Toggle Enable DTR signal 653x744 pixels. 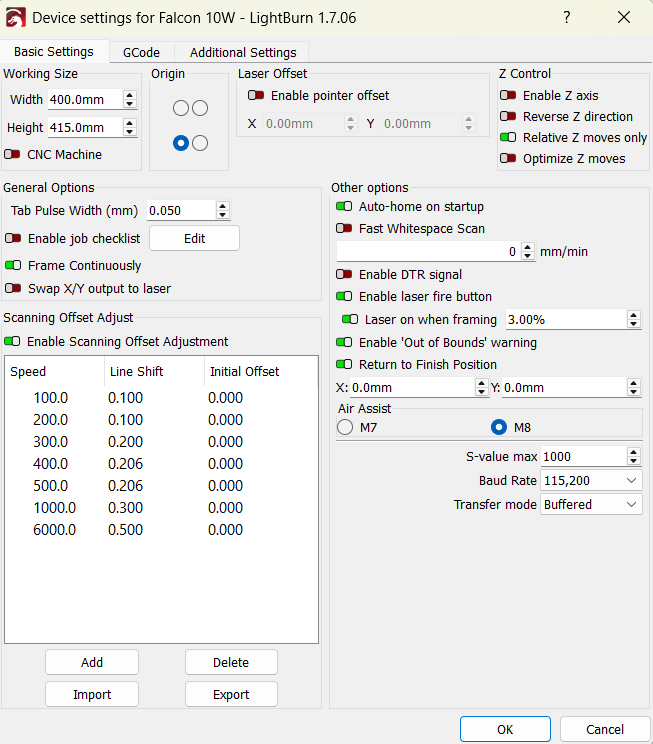pos(344,274)
